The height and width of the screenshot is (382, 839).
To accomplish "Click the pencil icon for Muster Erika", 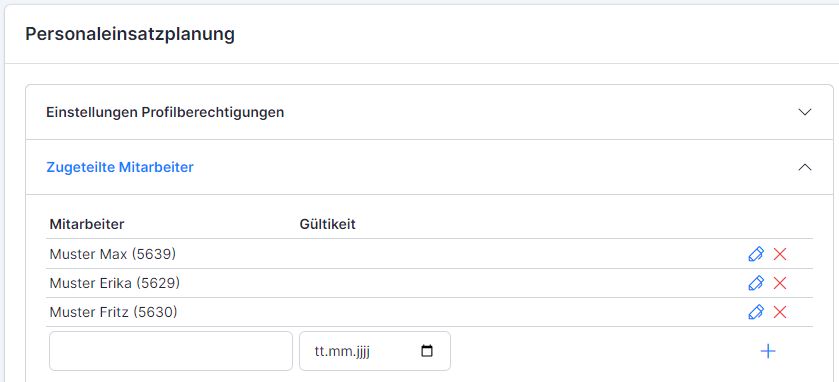I will click(756, 283).
